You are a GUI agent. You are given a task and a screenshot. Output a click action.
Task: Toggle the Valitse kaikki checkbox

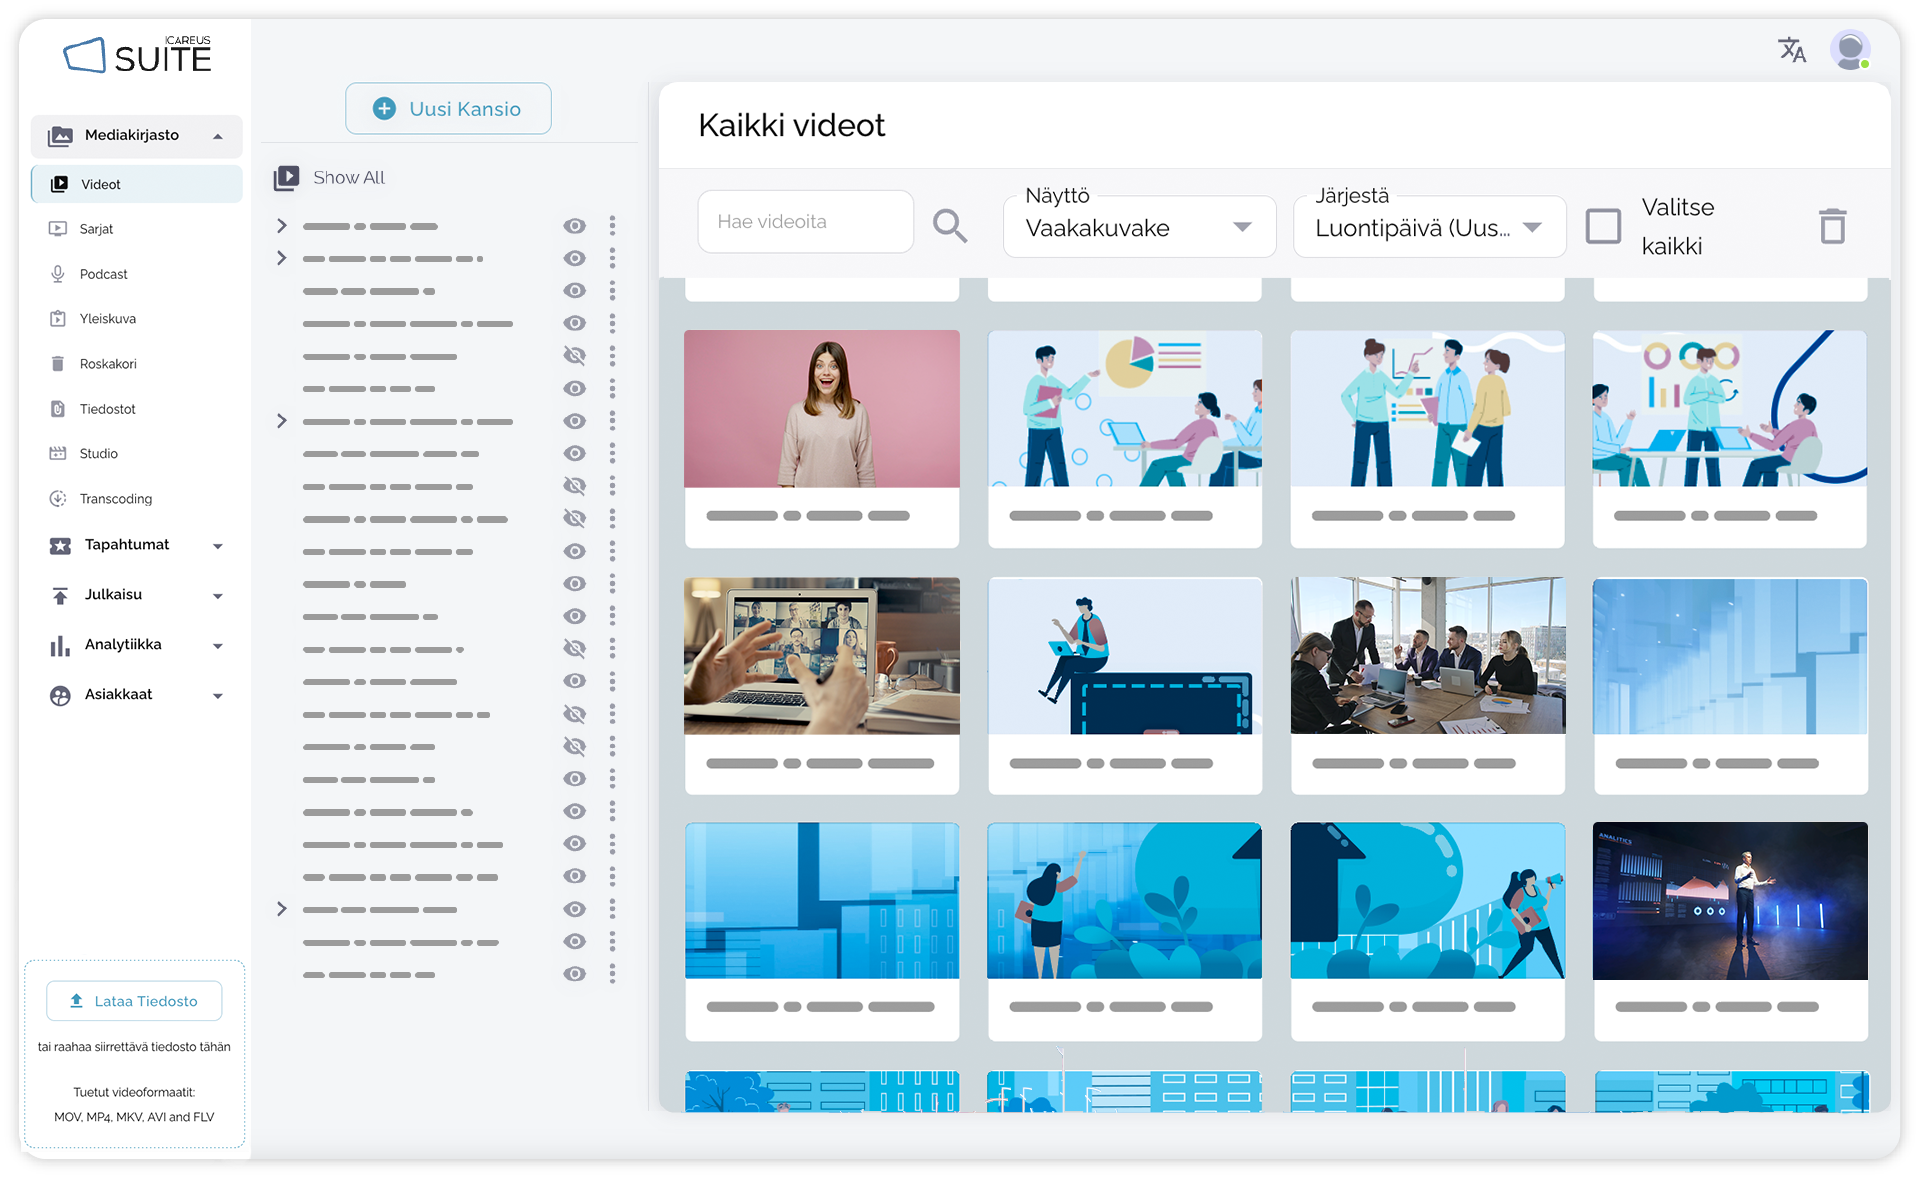(x=1603, y=226)
